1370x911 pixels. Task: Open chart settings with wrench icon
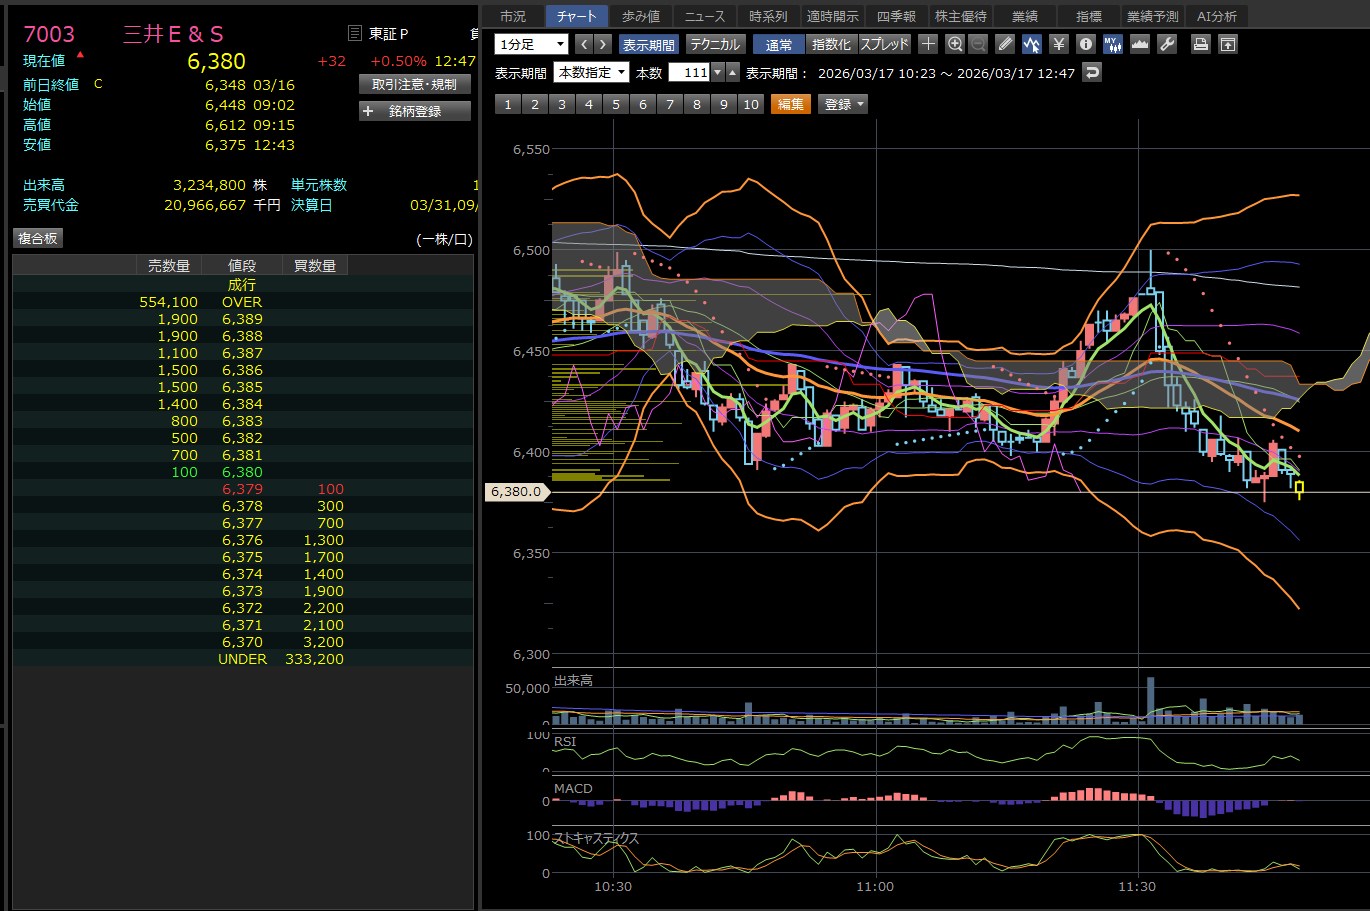(x=1167, y=44)
